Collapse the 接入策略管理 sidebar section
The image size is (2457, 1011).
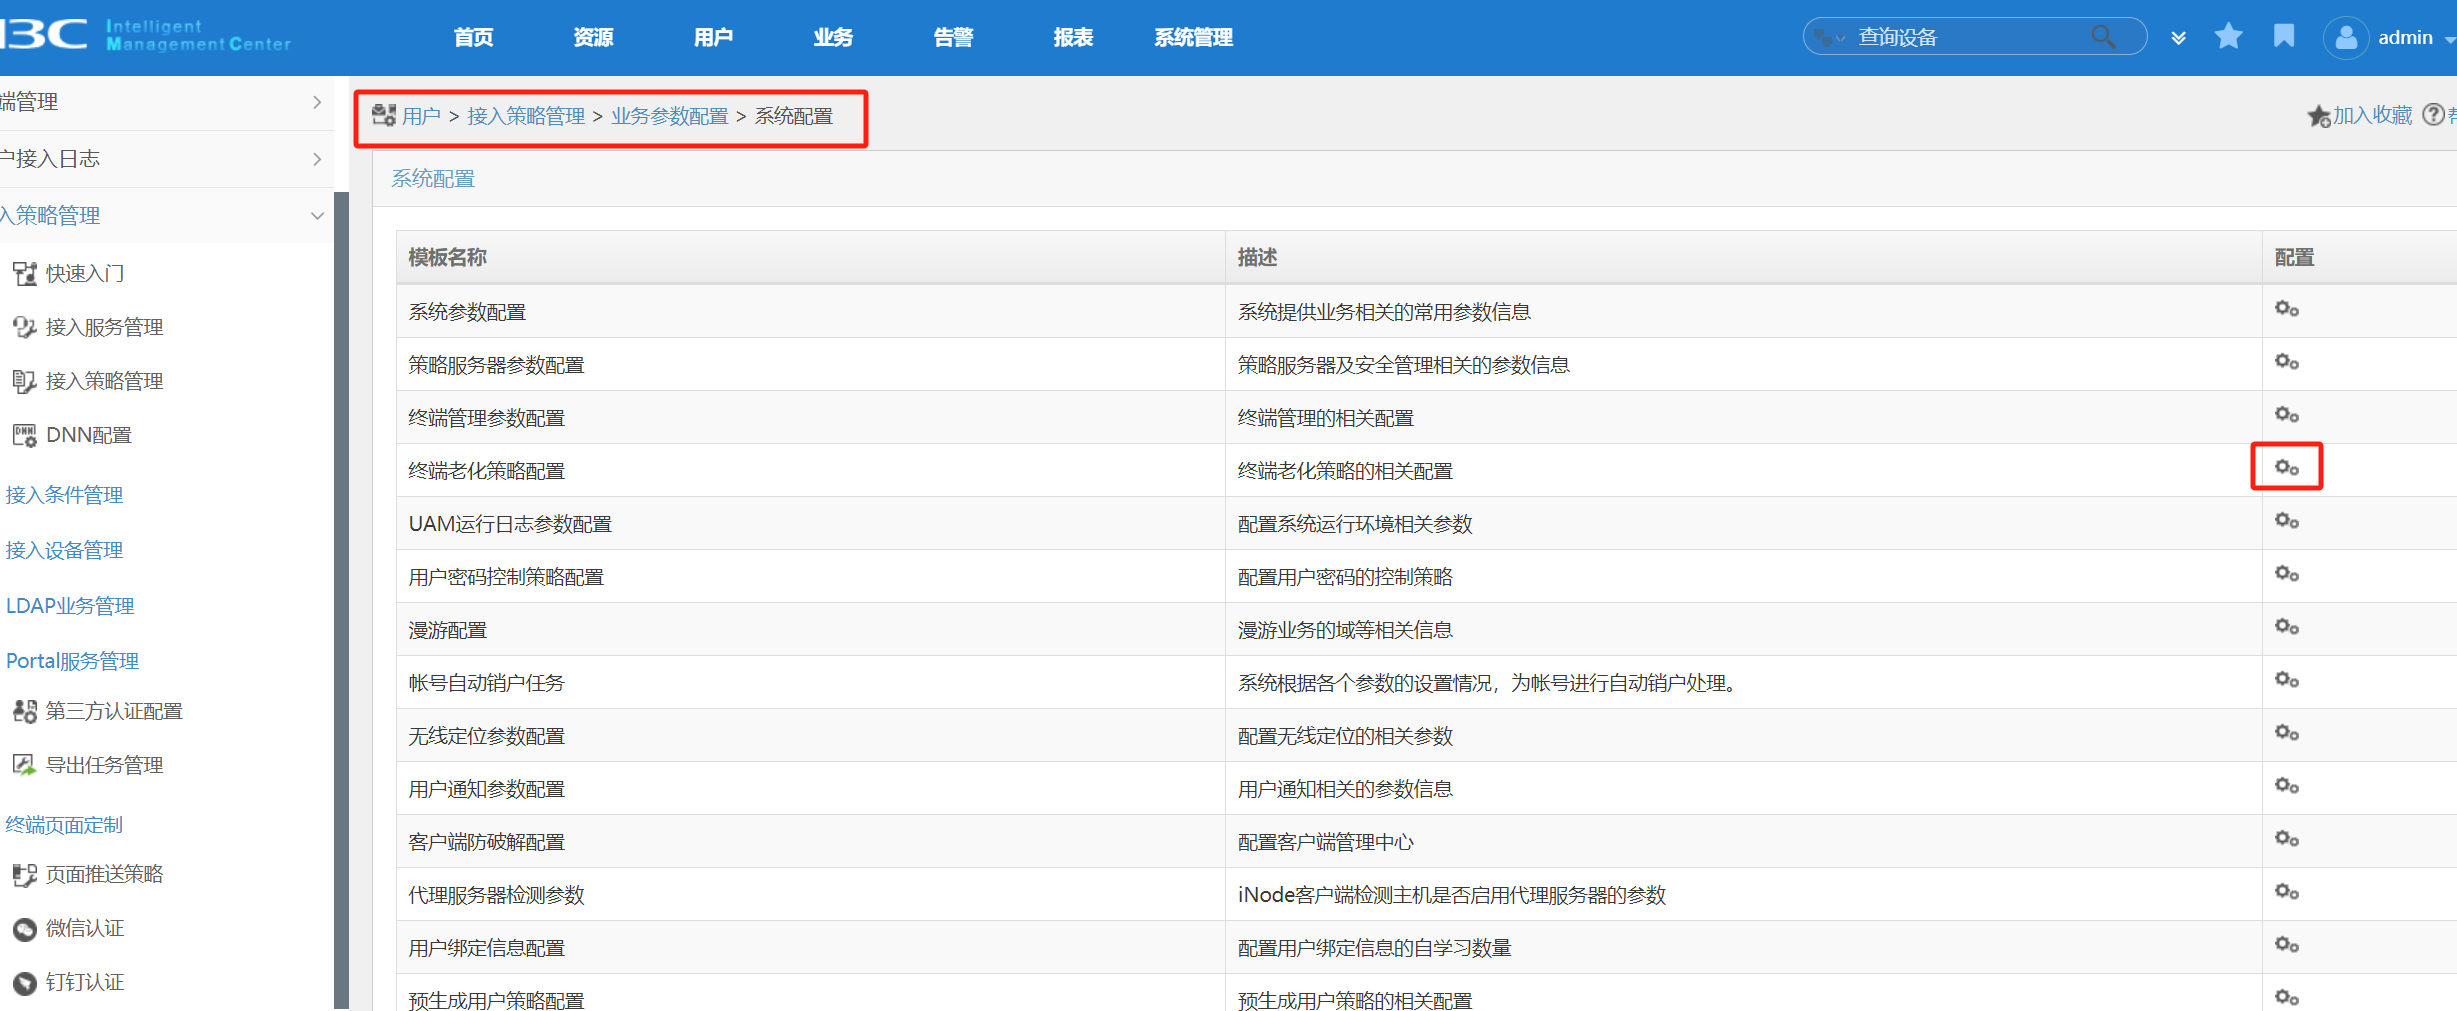click(317, 216)
